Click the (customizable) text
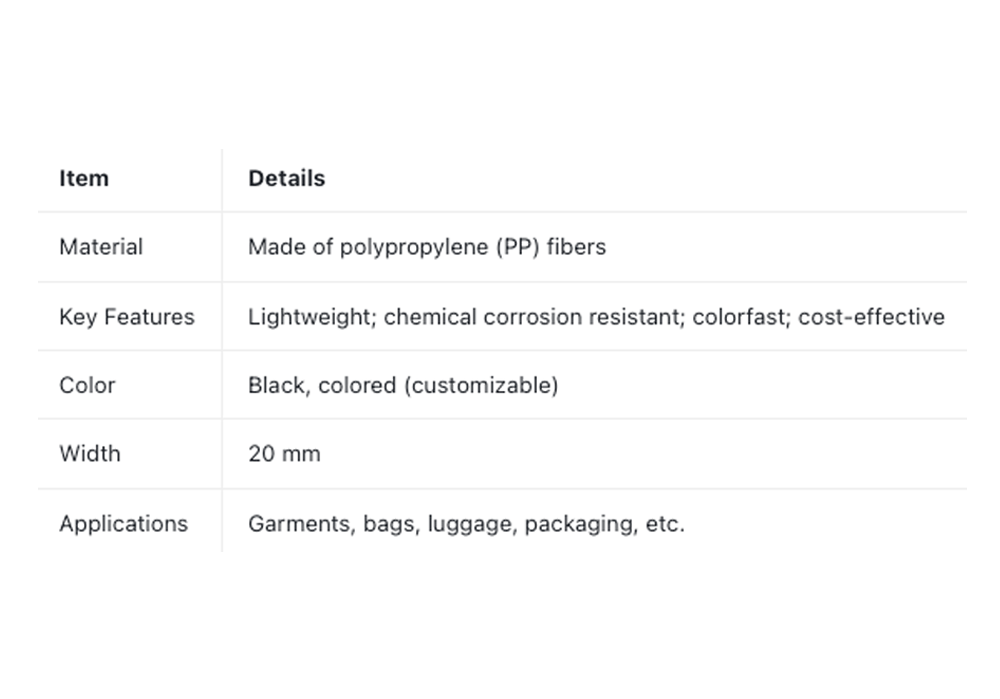 [481, 385]
